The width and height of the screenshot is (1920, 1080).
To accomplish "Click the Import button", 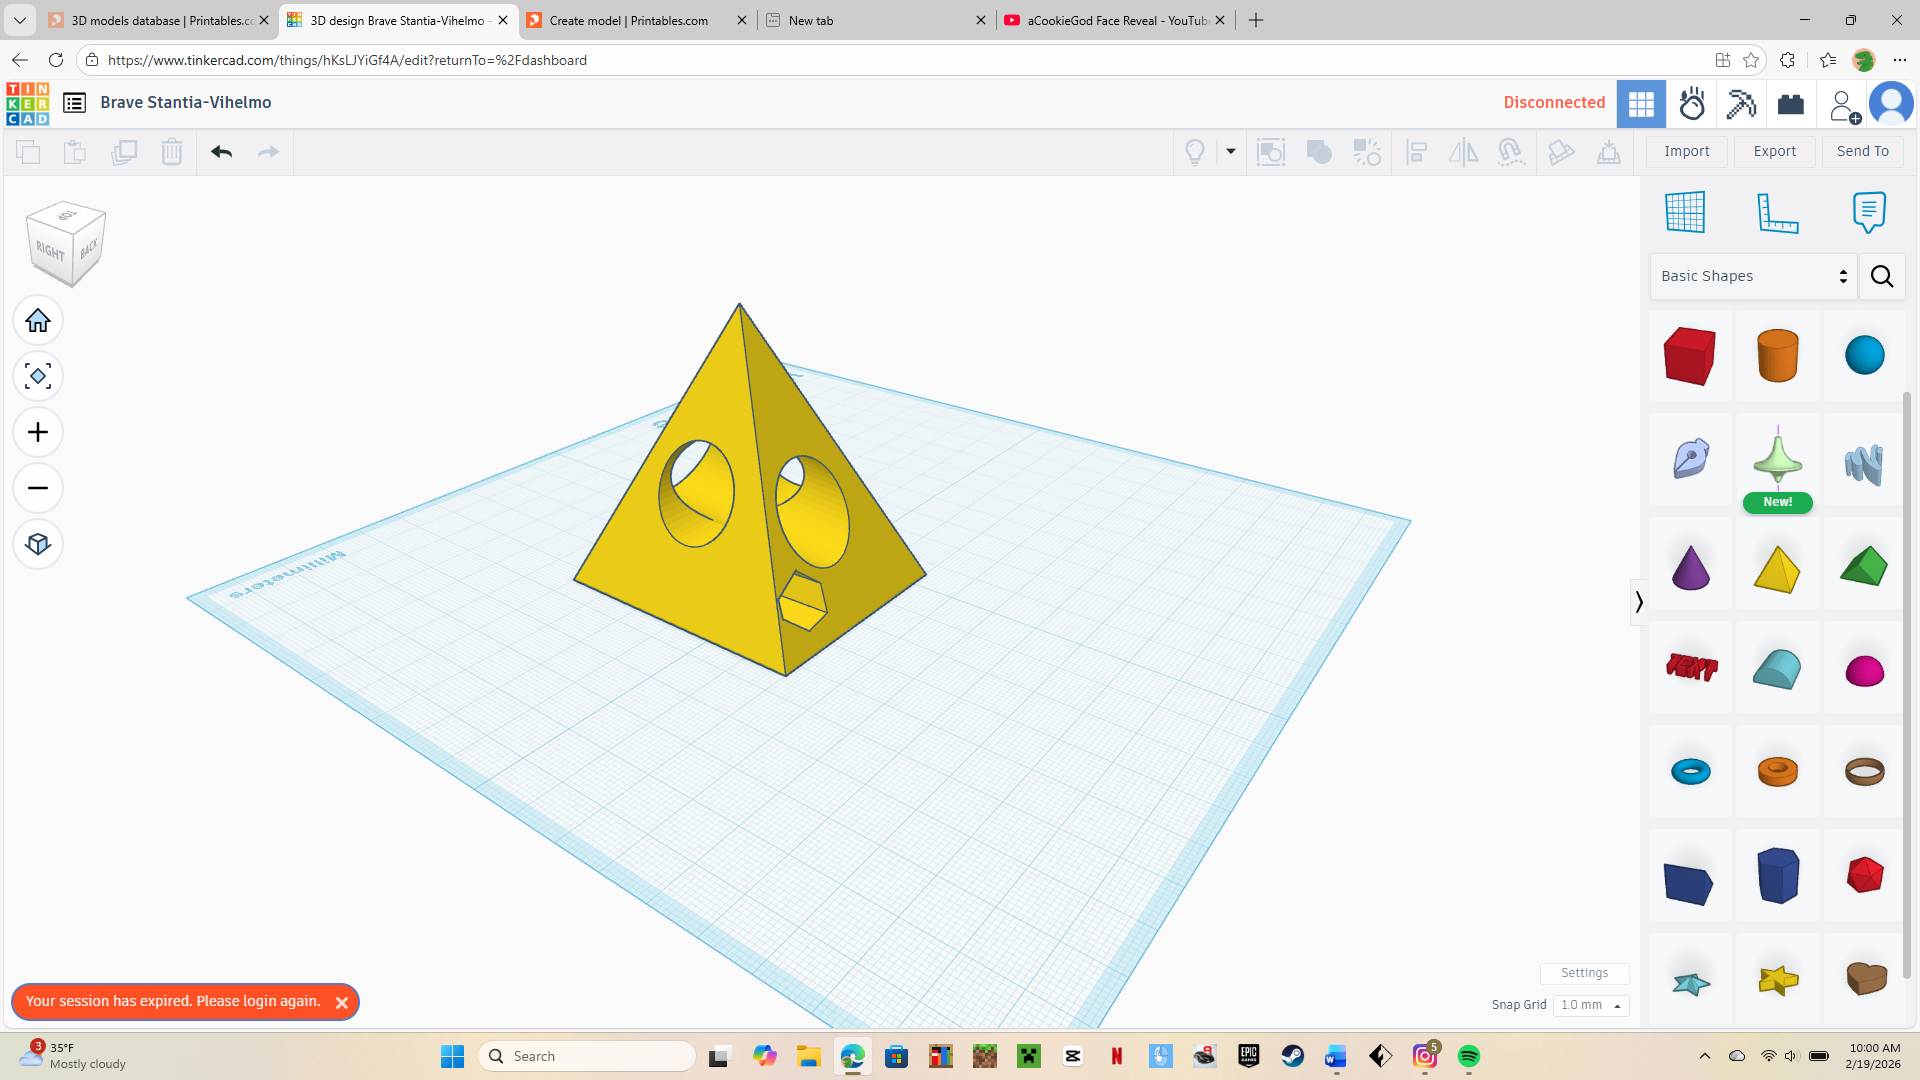I will coord(1687,151).
